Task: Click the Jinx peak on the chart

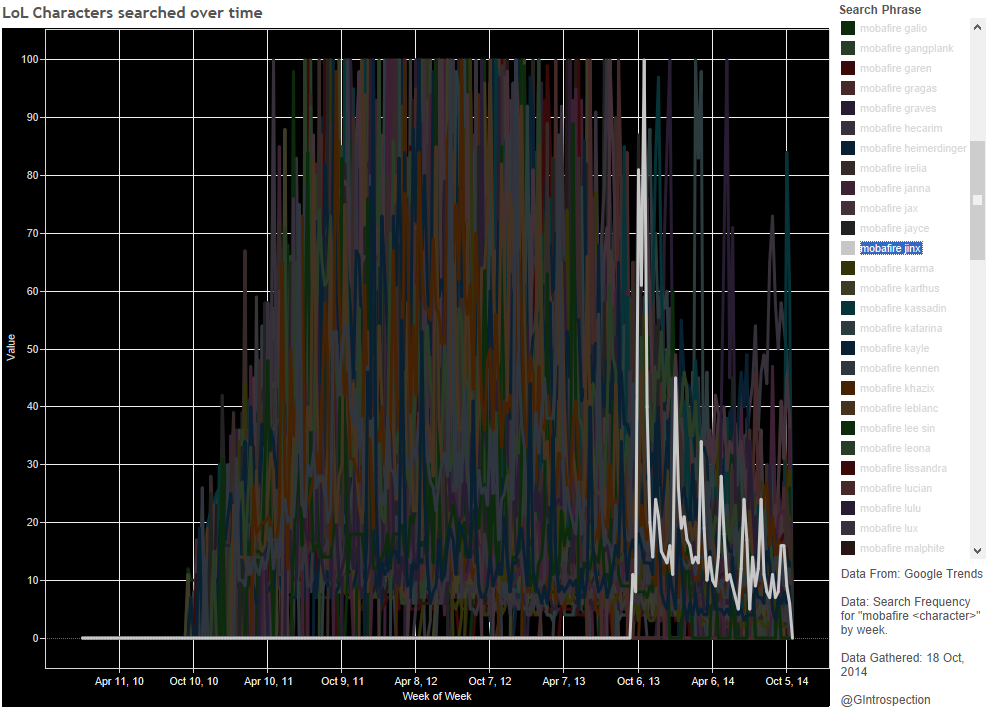Action: pyautogui.click(x=644, y=62)
